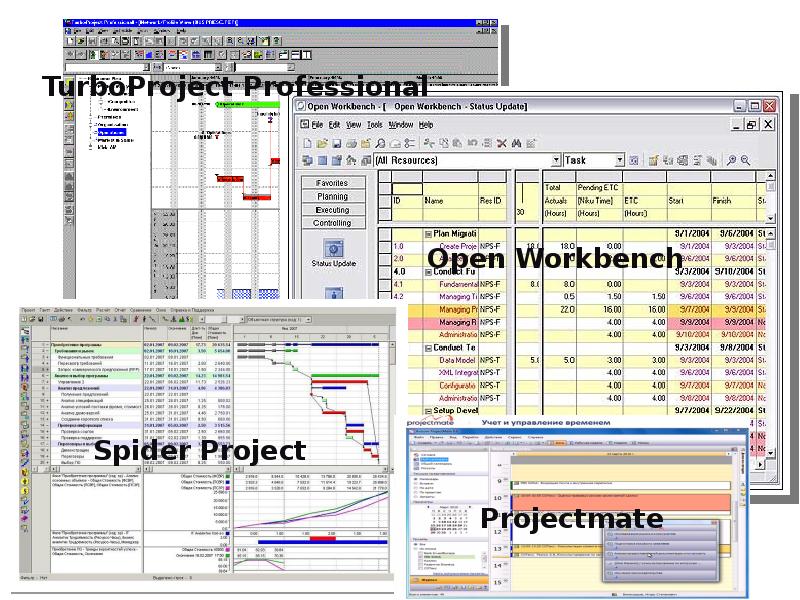Click the Res ID column header
The image size is (800, 600).
click(x=491, y=201)
